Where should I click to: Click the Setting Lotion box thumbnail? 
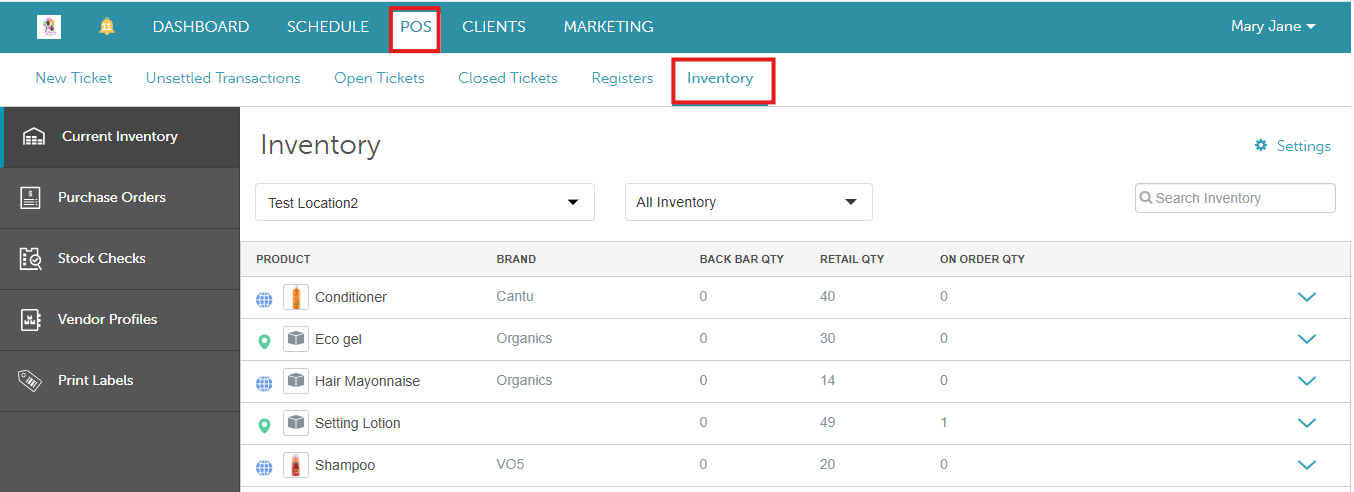(296, 423)
